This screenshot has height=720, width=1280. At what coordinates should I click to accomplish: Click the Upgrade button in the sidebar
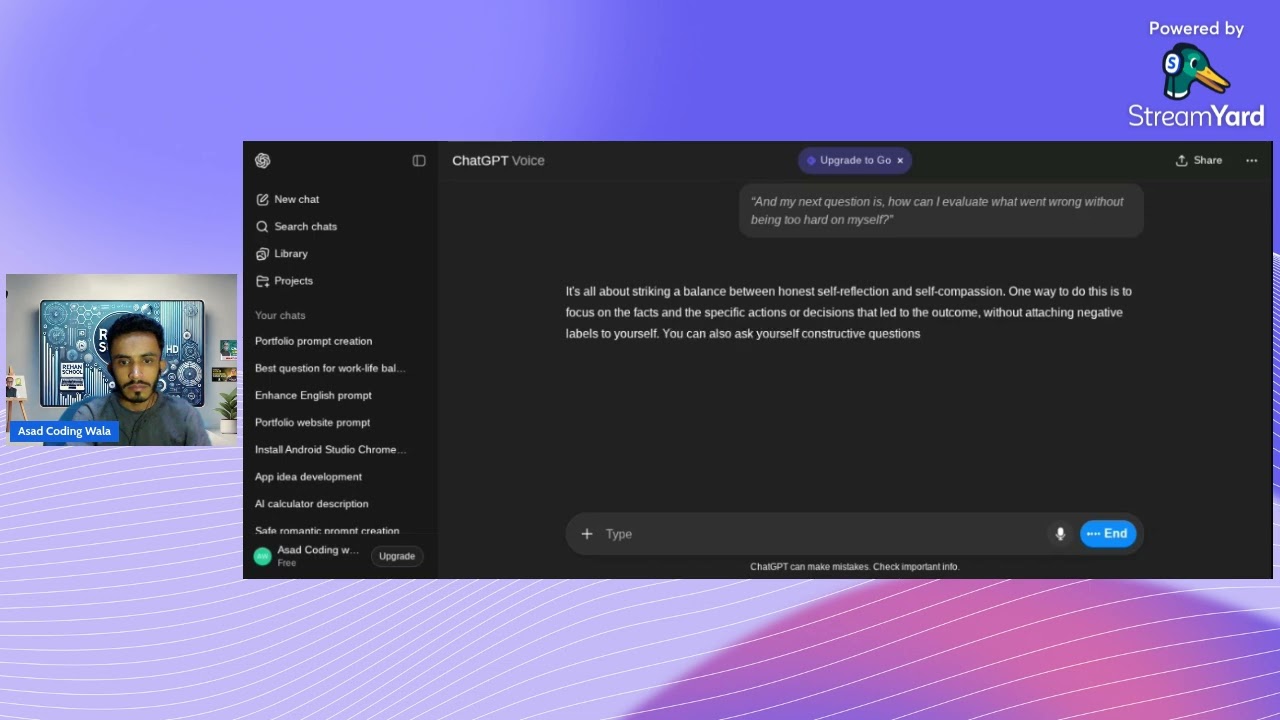pos(397,556)
